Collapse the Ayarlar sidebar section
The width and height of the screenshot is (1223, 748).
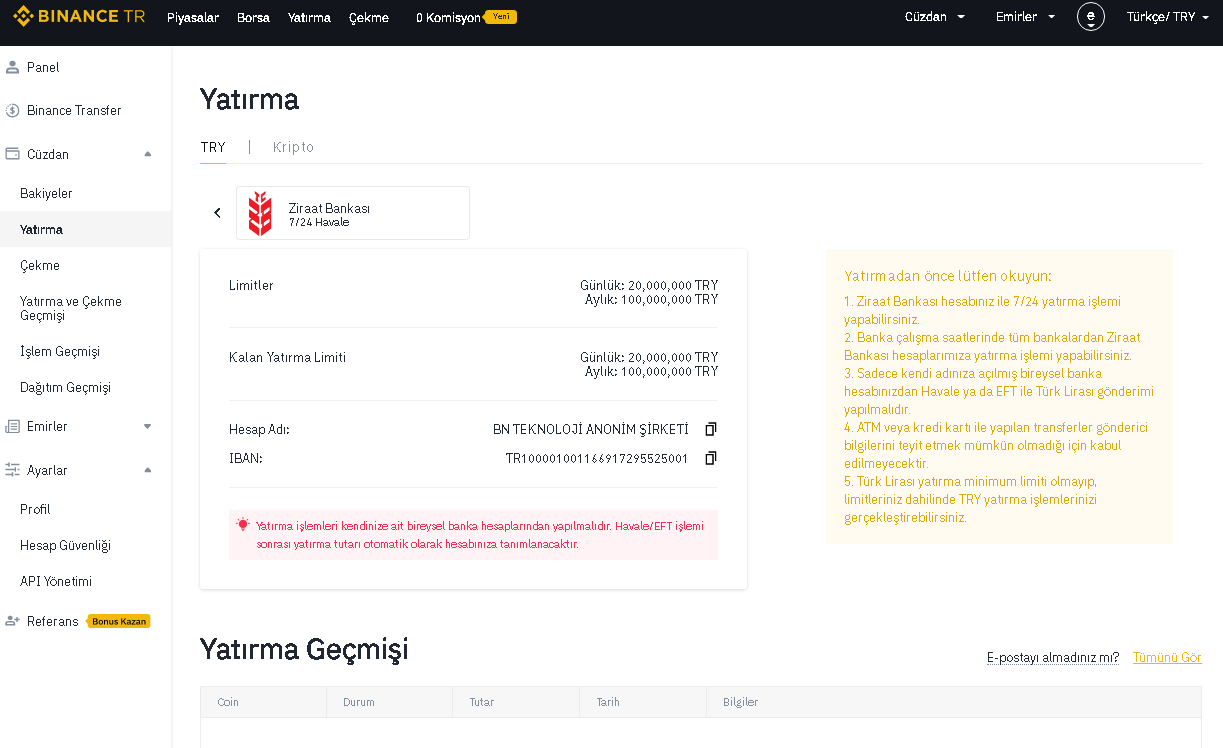coord(148,470)
